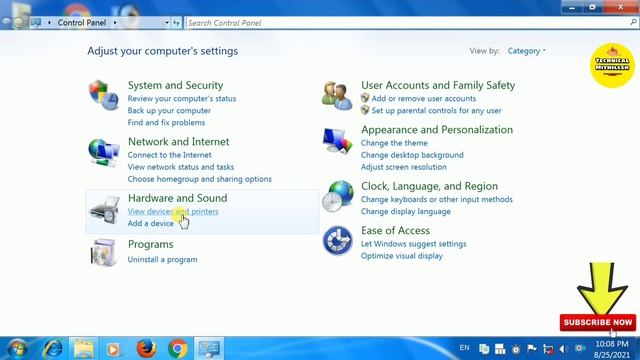This screenshot has height=360, width=640.
Task: Click Change display language
Action: click(406, 211)
